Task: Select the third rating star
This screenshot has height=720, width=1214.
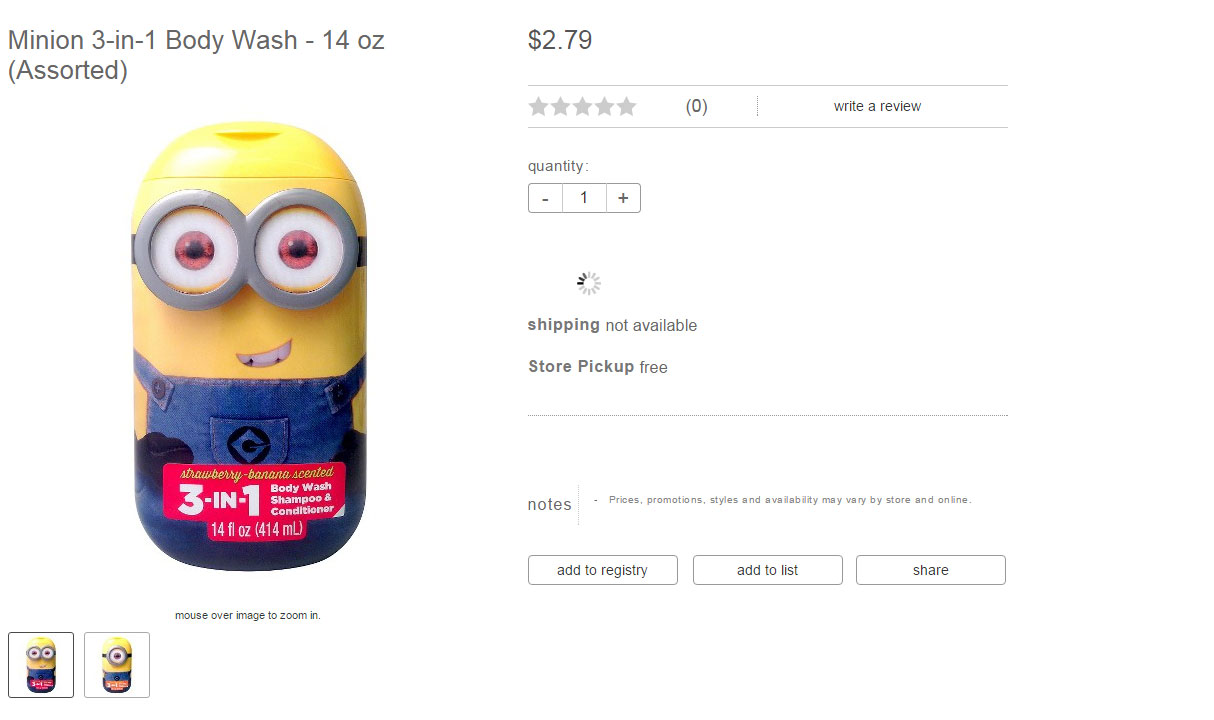Action: (x=583, y=107)
